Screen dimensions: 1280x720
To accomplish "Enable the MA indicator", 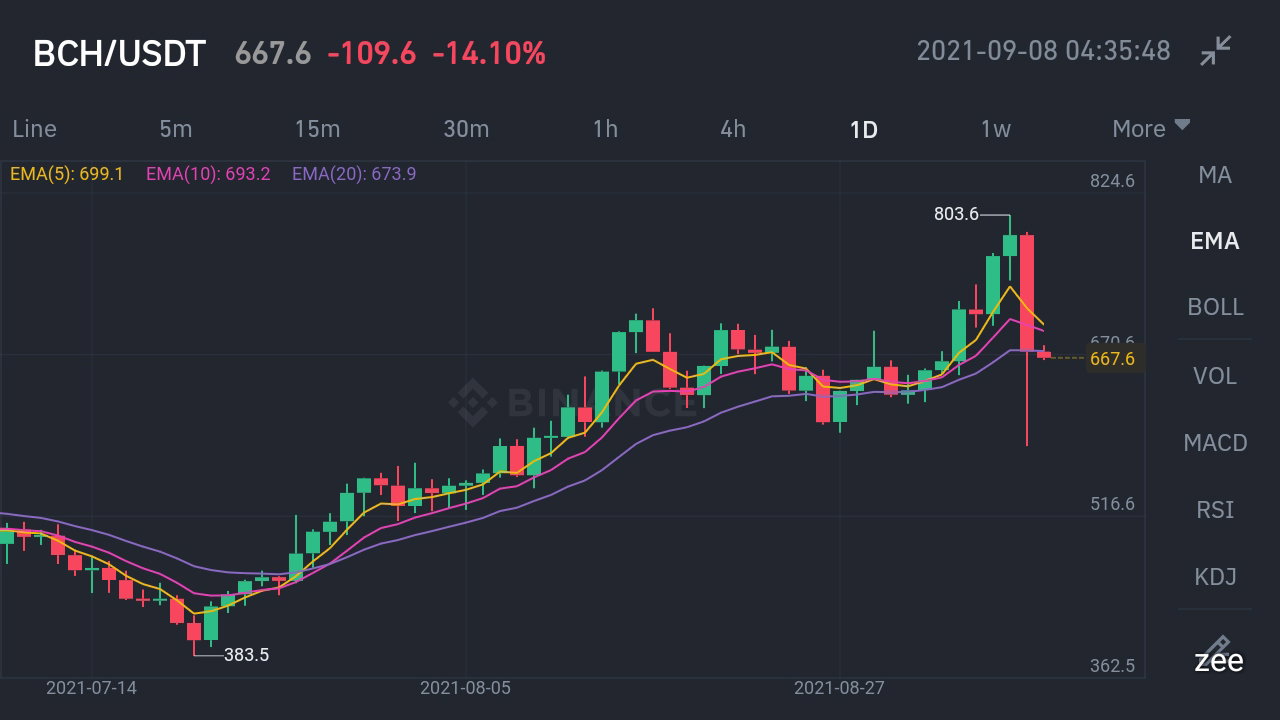I will [x=1215, y=175].
